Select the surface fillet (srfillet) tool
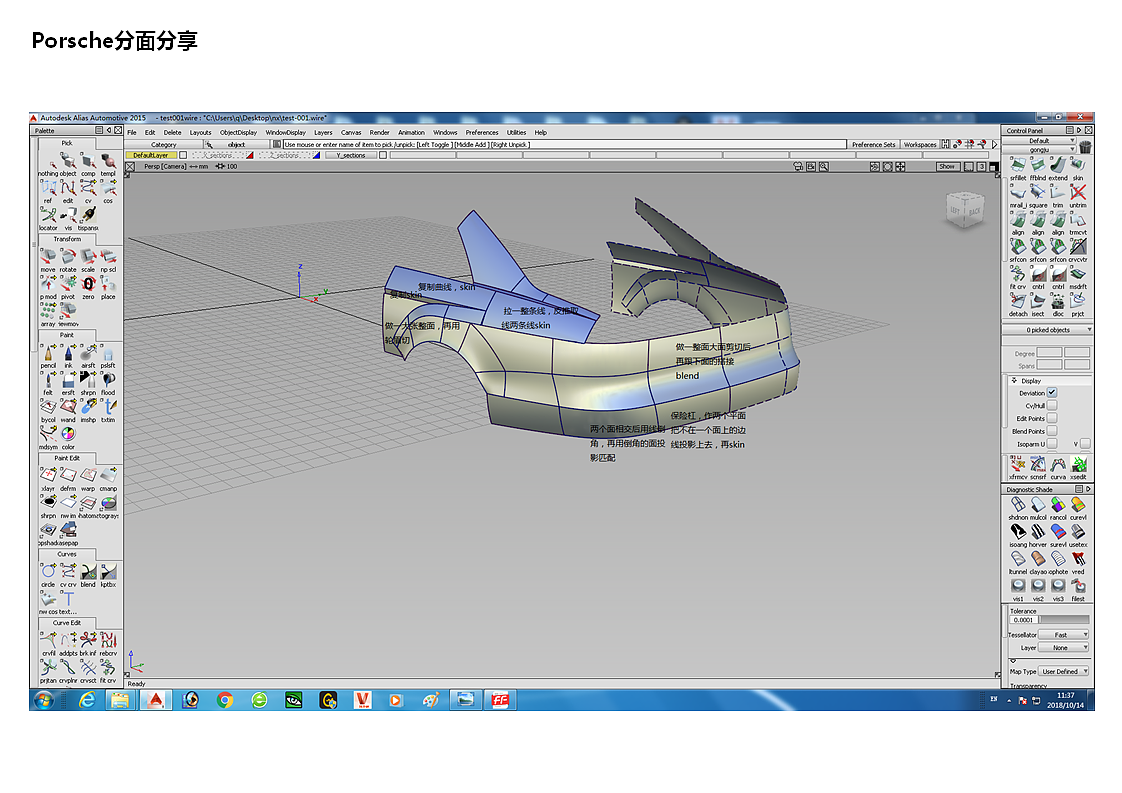 [x=1018, y=166]
